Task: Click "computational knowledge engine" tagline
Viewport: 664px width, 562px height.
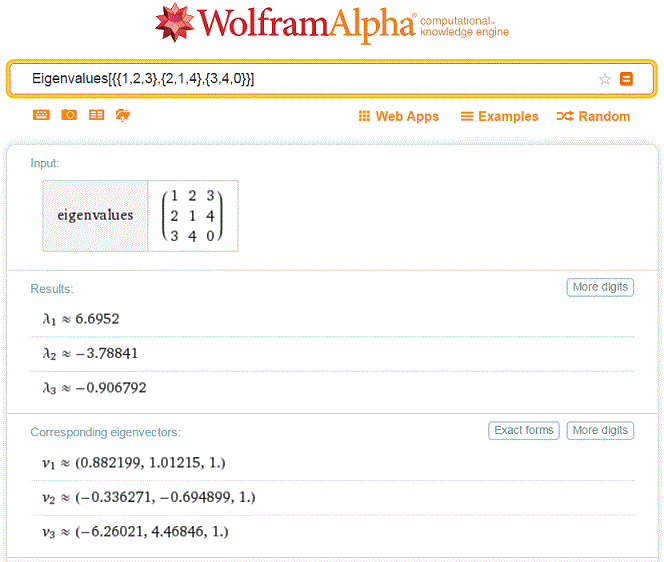Action: [464, 26]
